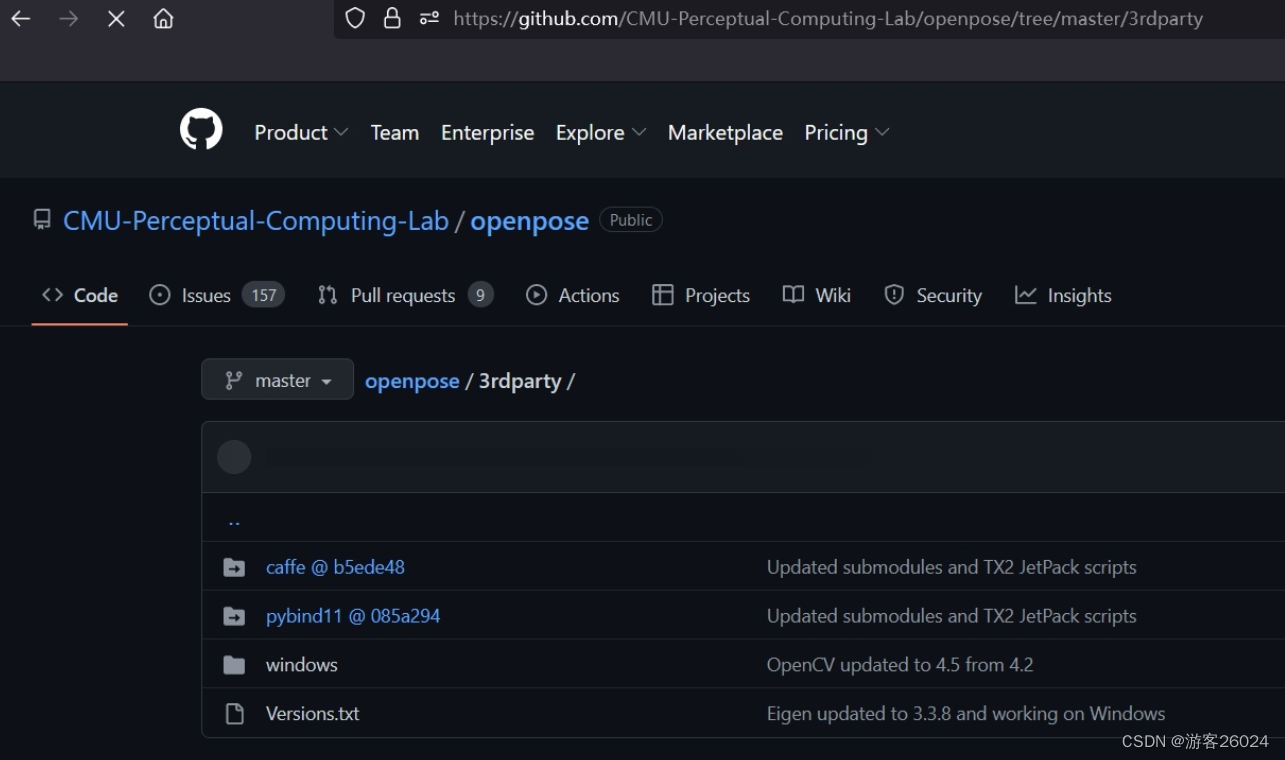Open pybind11 row's 'Updated submodules' commit message

pyautogui.click(x=952, y=616)
